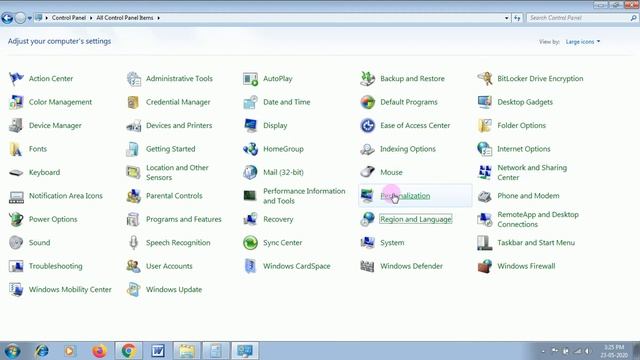Screen dimensions: 640x360
Task: Open the Windows CardSpace link
Action: (297, 266)
